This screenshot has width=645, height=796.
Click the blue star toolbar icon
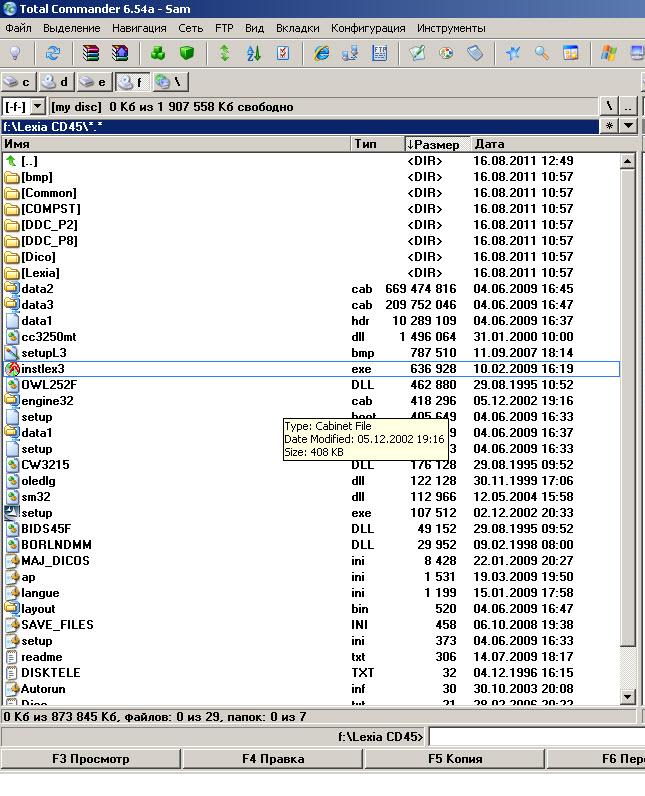[x=513, y=53]
